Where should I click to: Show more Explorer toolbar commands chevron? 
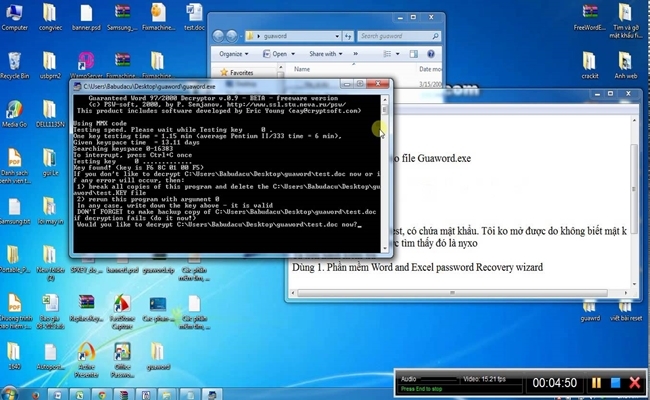pos(355,54)
